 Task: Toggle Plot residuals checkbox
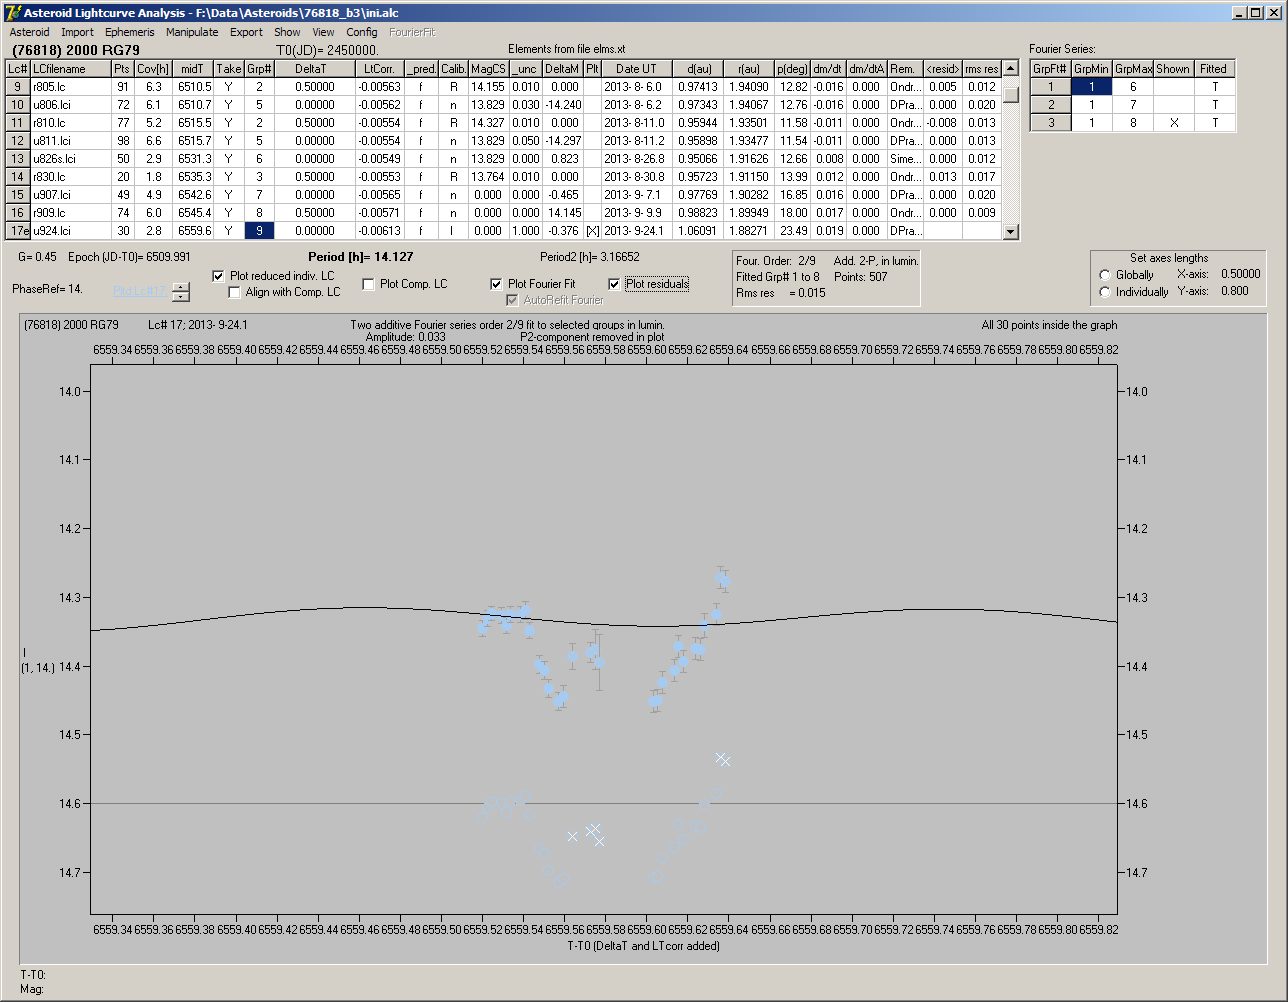pyautogui.click(x=615, y=284)
